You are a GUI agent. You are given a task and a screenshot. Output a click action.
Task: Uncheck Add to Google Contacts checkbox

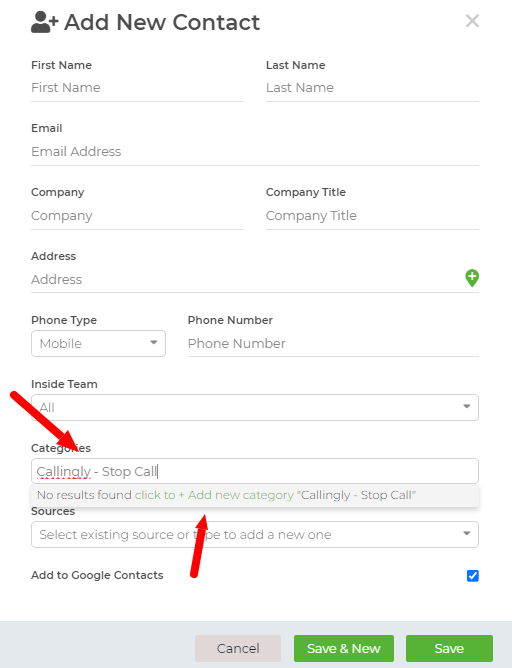click(x=473, y=576)
